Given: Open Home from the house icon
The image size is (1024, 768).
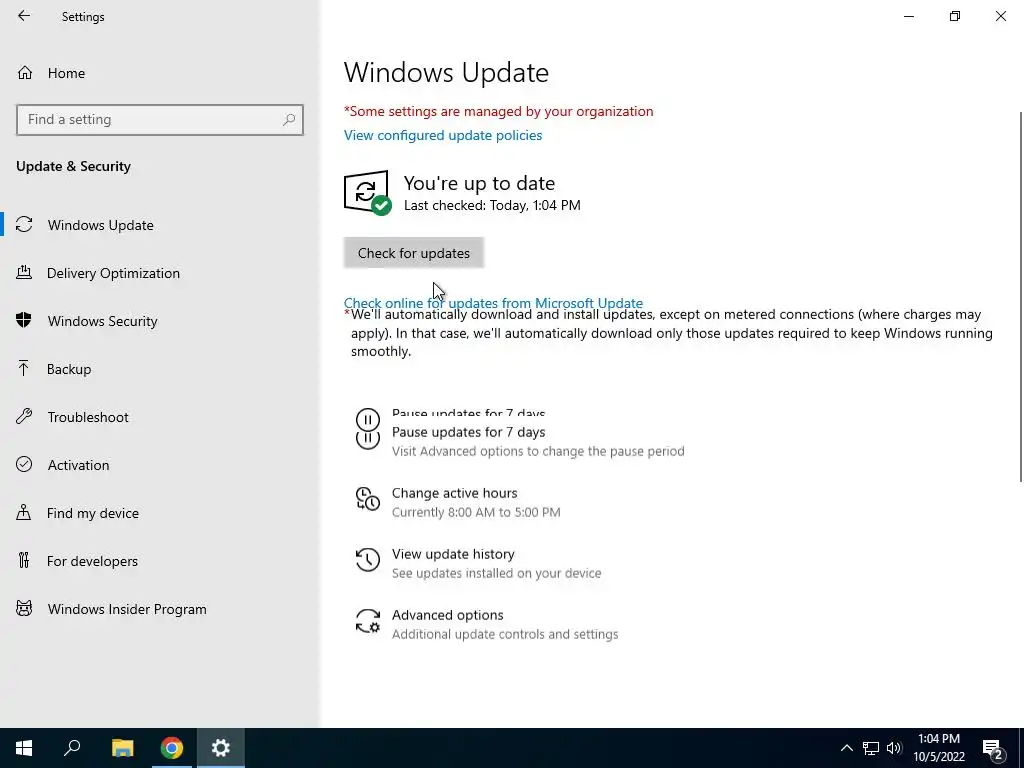Looking at the screenshot, I should (25, 72).
